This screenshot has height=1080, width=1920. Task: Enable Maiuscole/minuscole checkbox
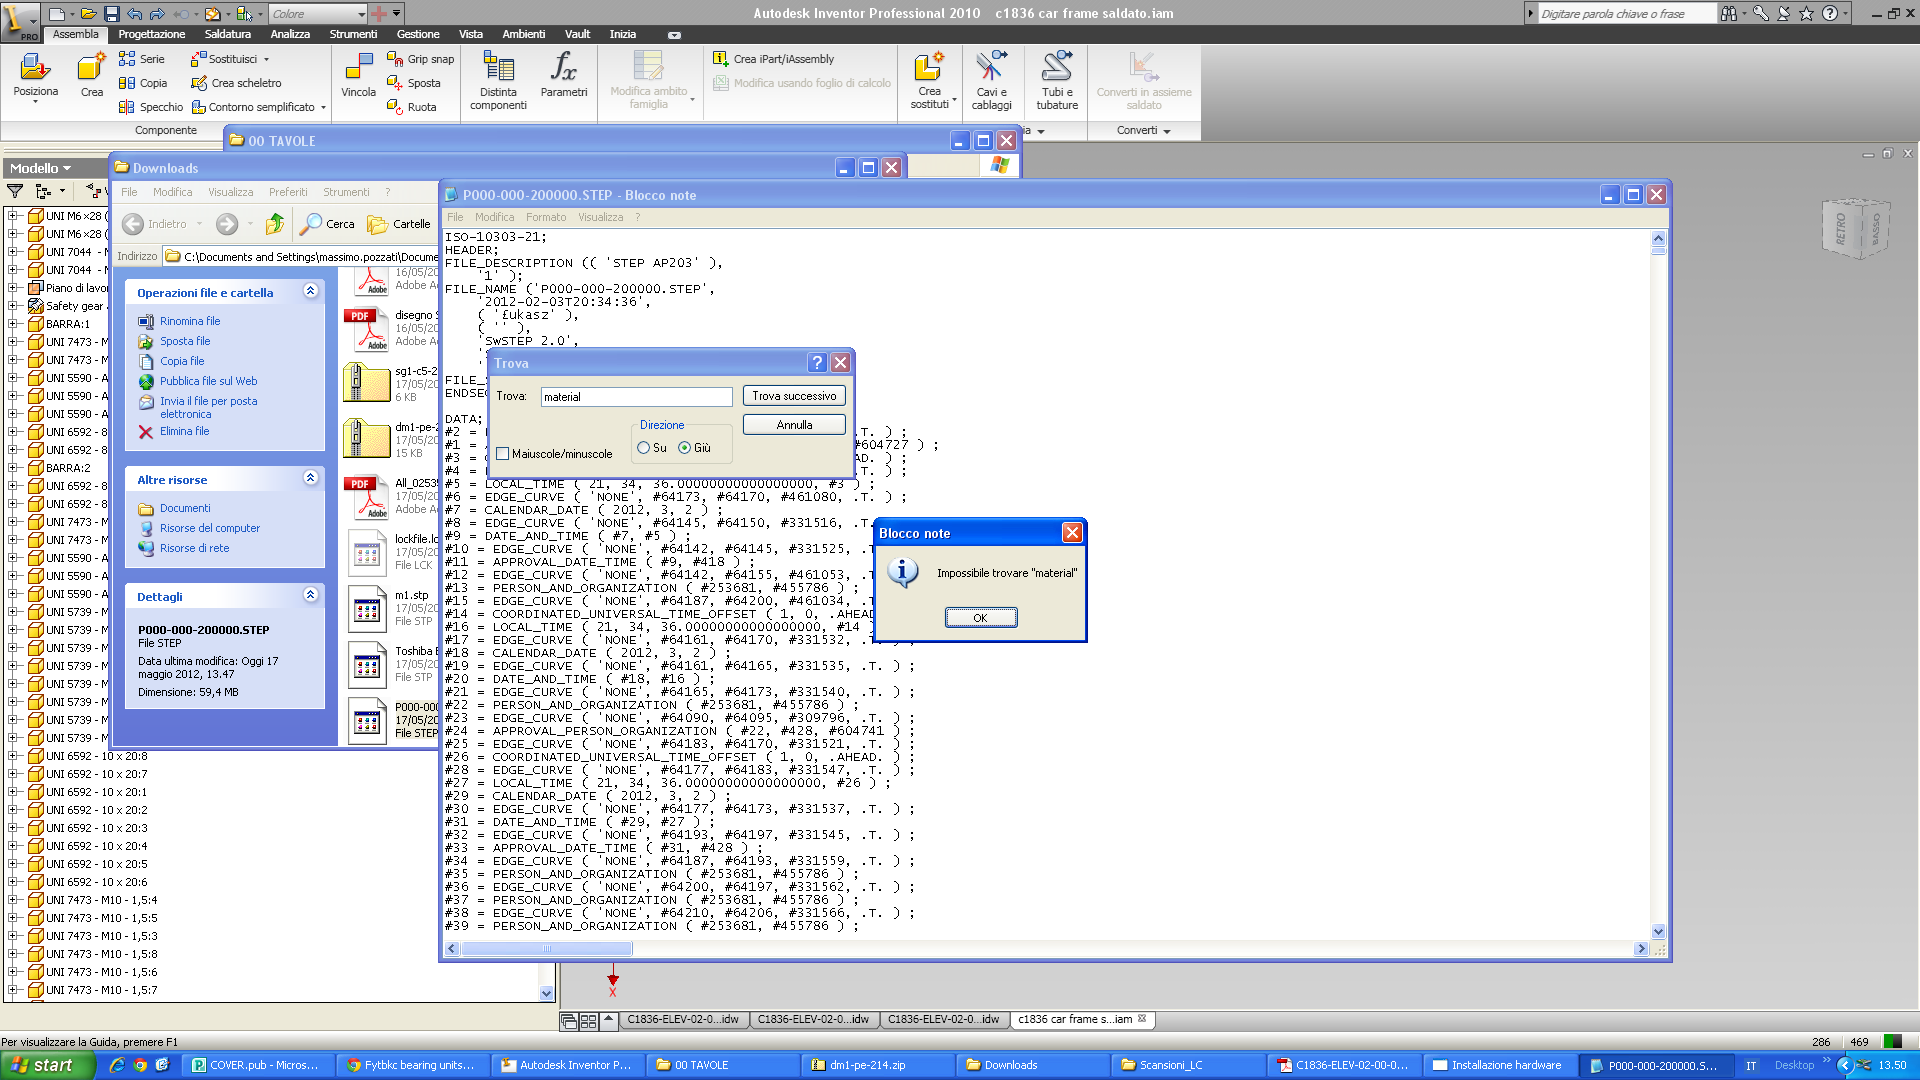click(503, 454)
